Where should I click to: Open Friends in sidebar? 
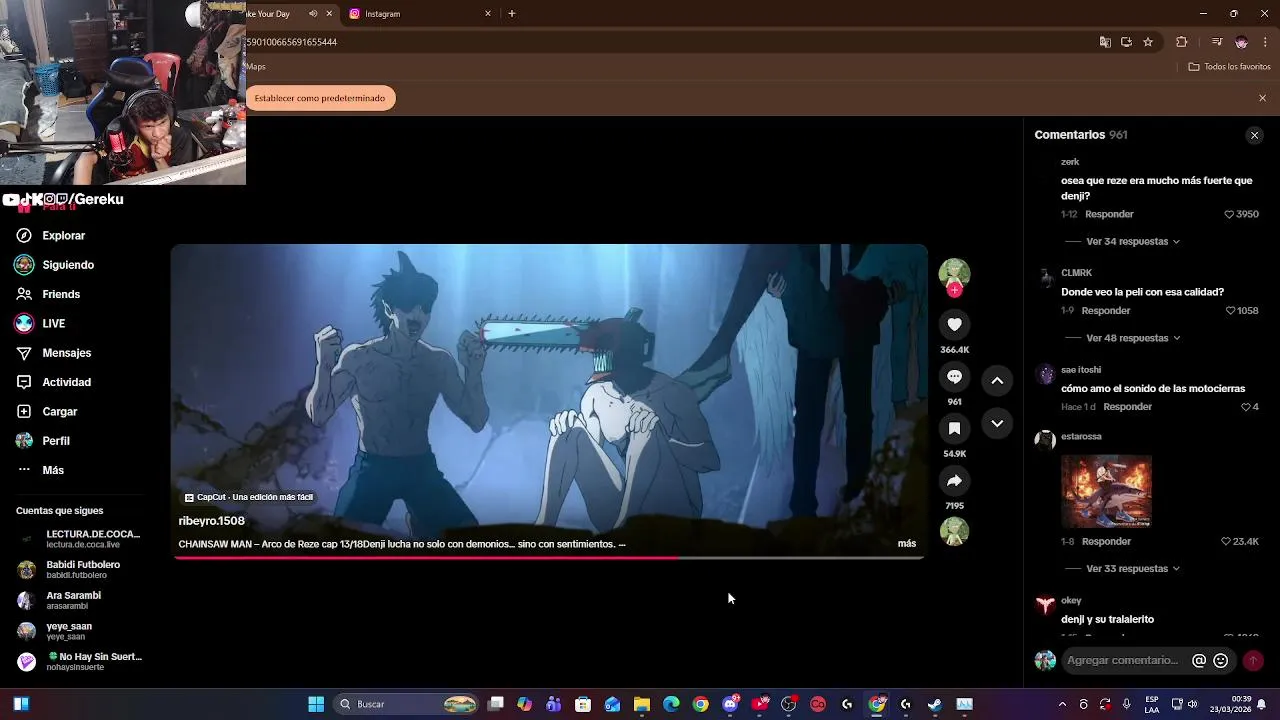[x=61, y=294]
